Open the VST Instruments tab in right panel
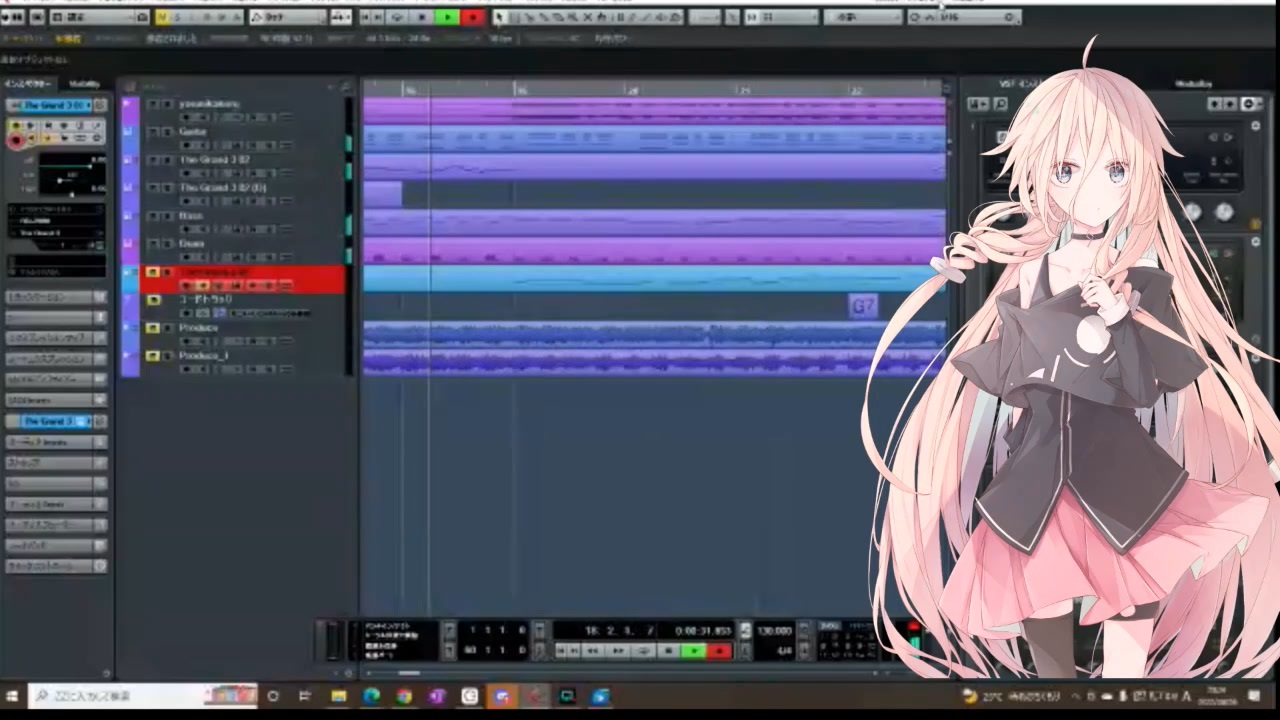Image resolution: width=1280 pixels, height=720 pixels. 1019,84
